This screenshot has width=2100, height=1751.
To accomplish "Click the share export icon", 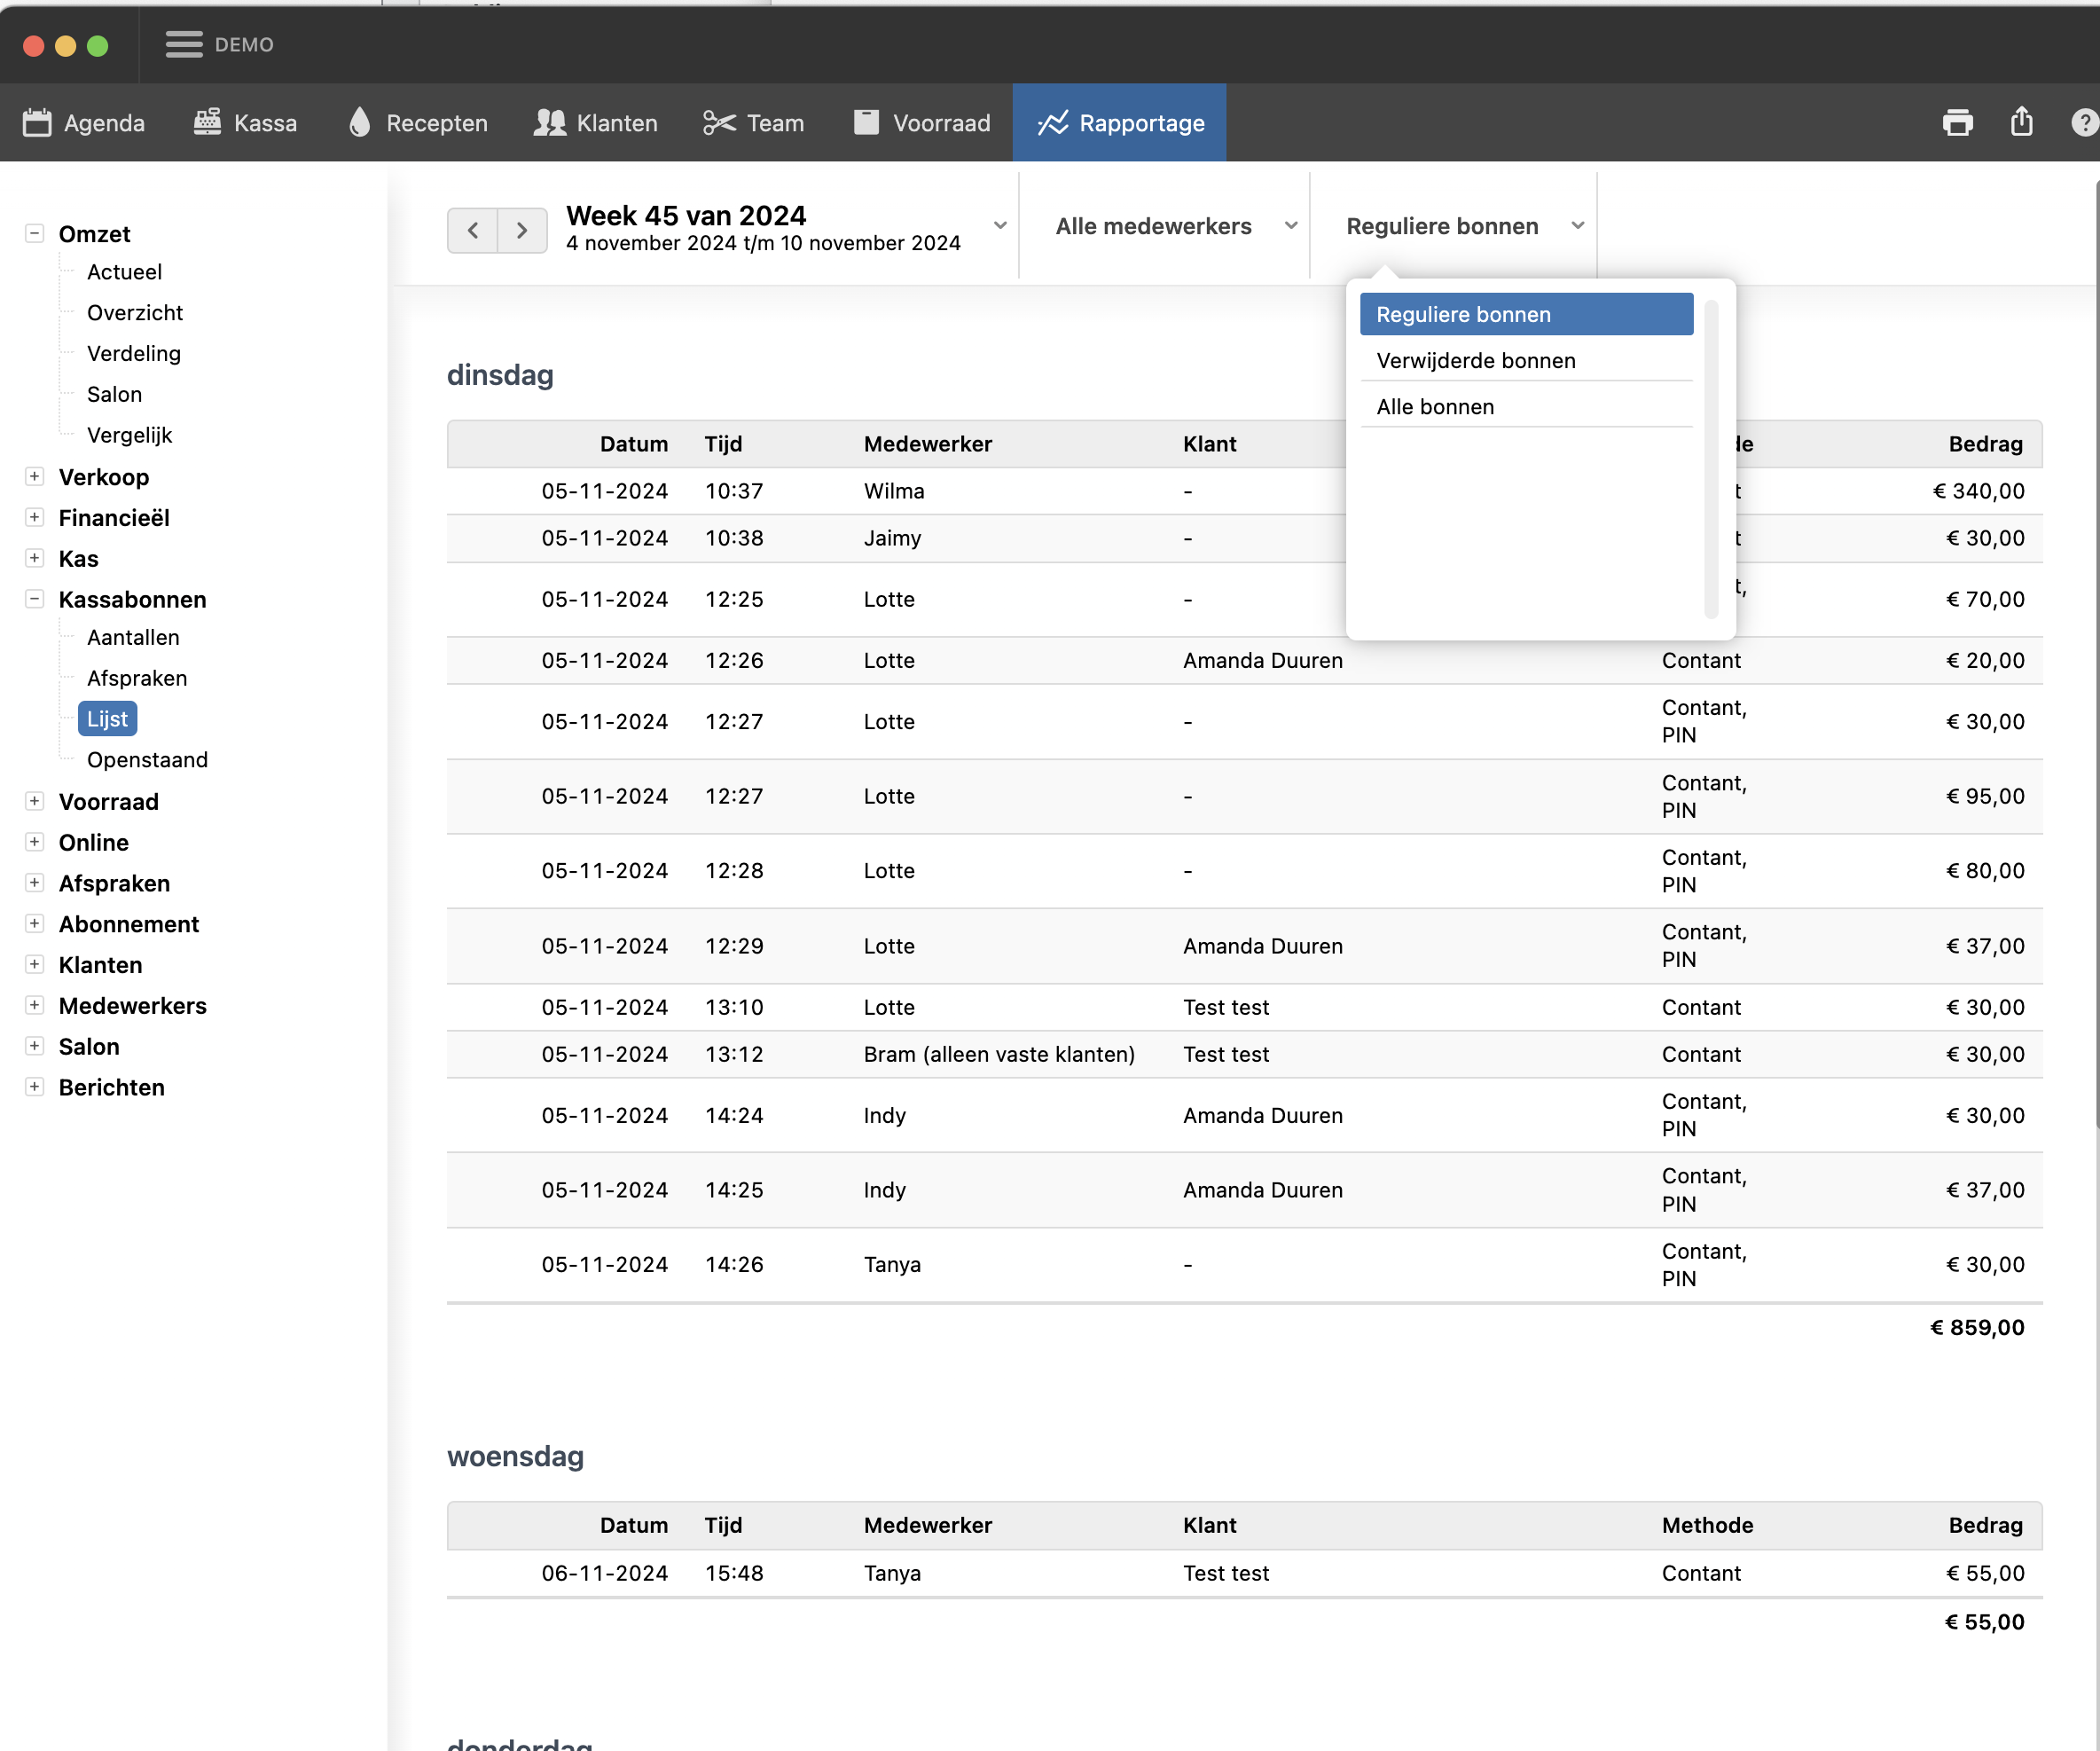I will (x=2021, y=122).
